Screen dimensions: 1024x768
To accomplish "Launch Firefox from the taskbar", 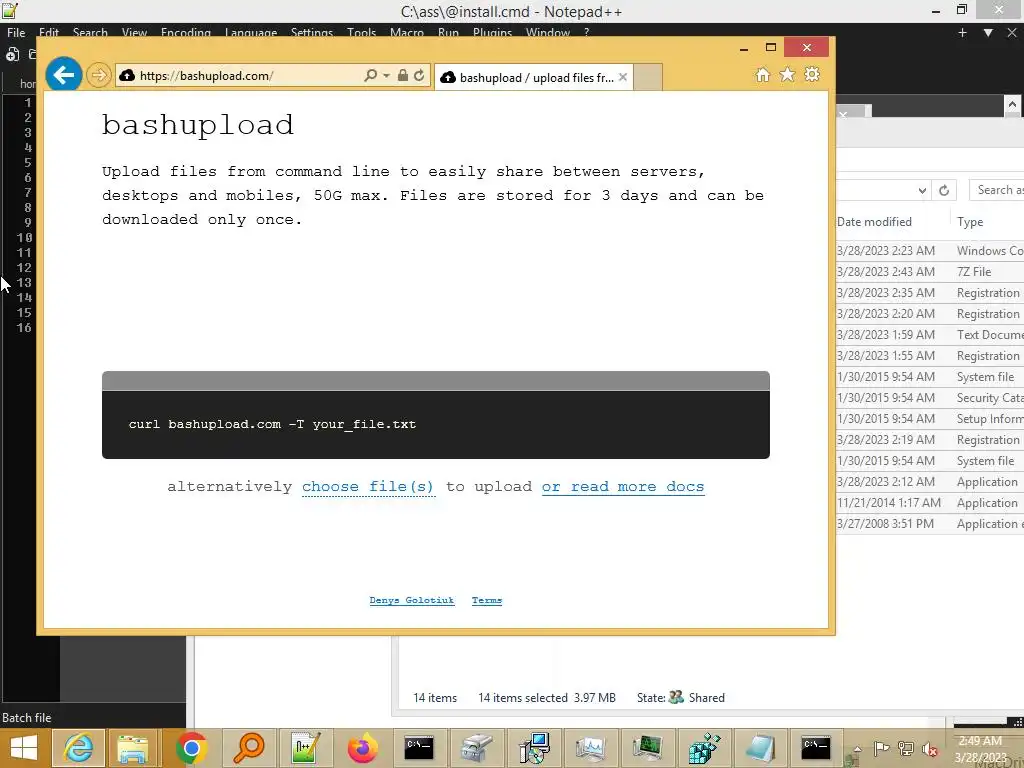I will [x=362, y=748].
